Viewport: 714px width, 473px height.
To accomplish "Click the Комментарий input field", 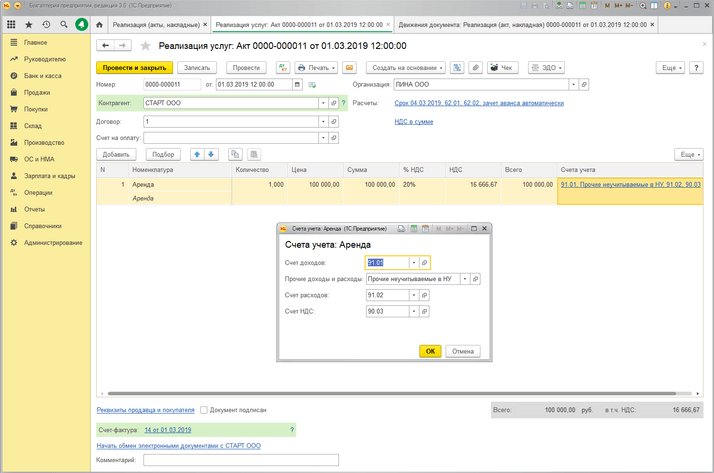I will (240, 460).
